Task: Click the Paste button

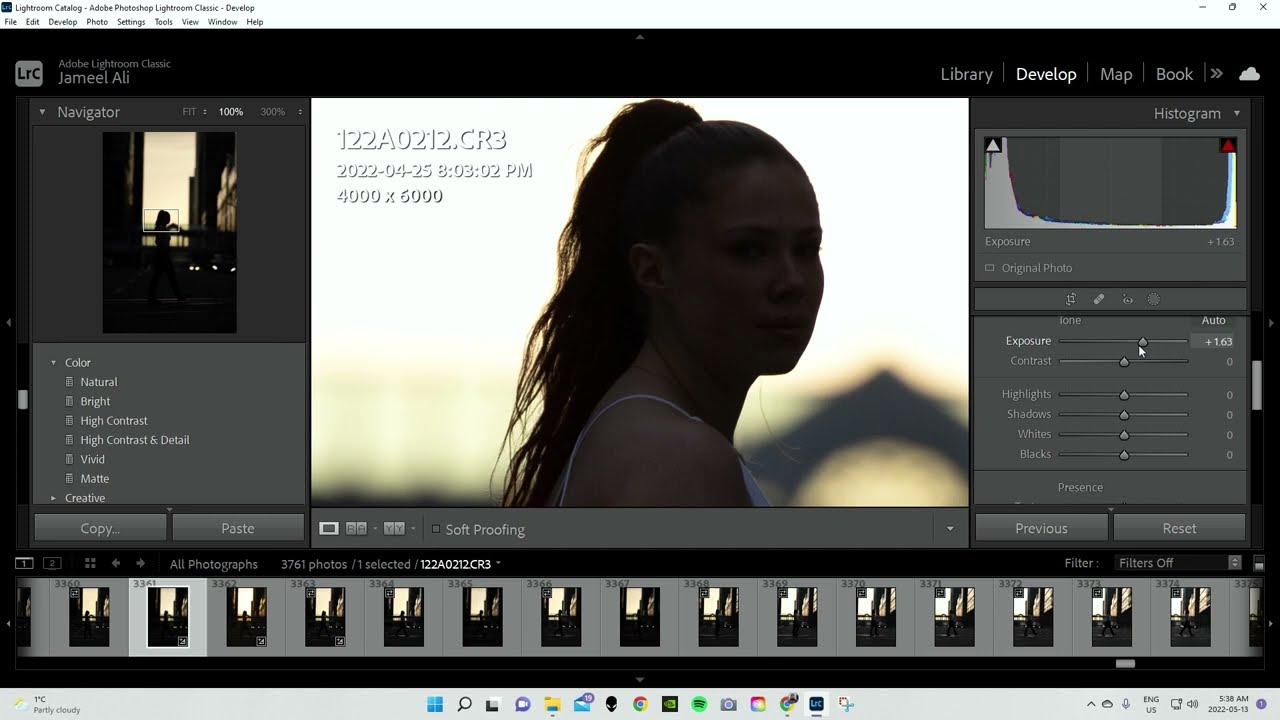Action: 238,528
